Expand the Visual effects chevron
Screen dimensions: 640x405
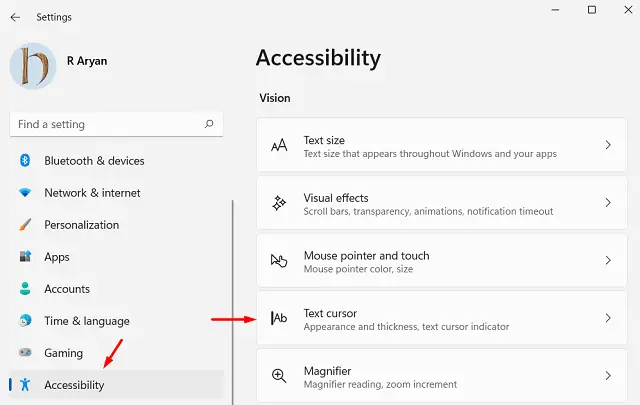pos(608,203)
